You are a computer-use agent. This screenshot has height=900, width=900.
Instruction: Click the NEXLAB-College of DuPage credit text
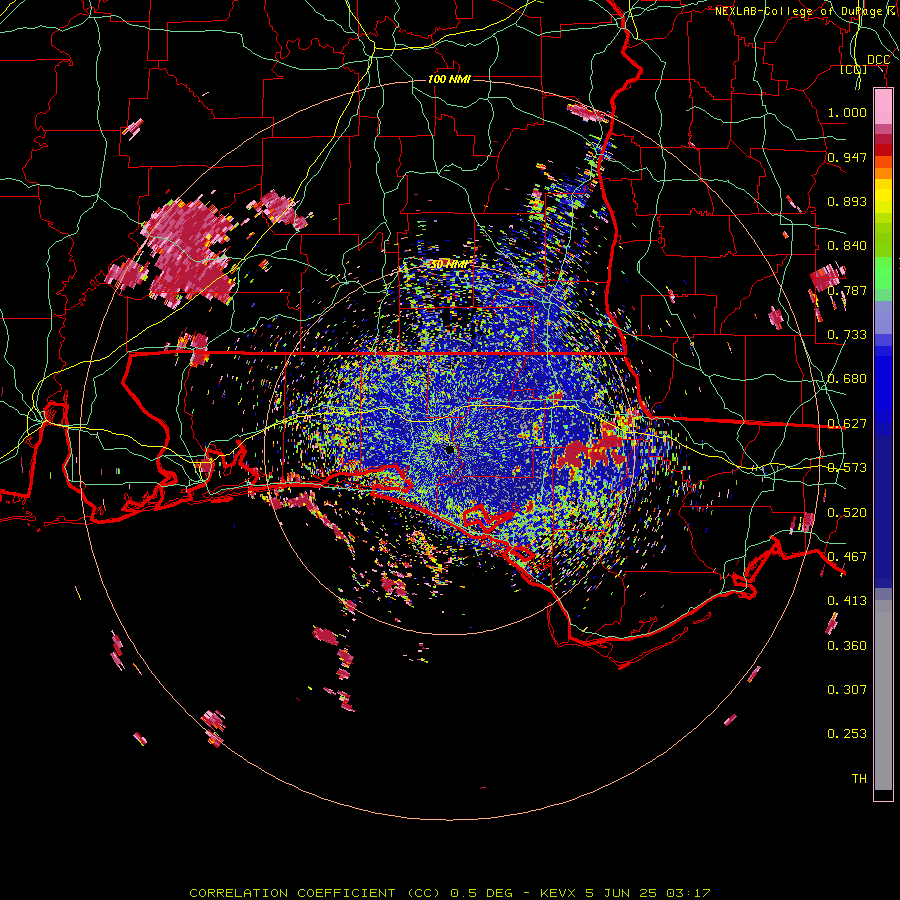tap(806, 11)
